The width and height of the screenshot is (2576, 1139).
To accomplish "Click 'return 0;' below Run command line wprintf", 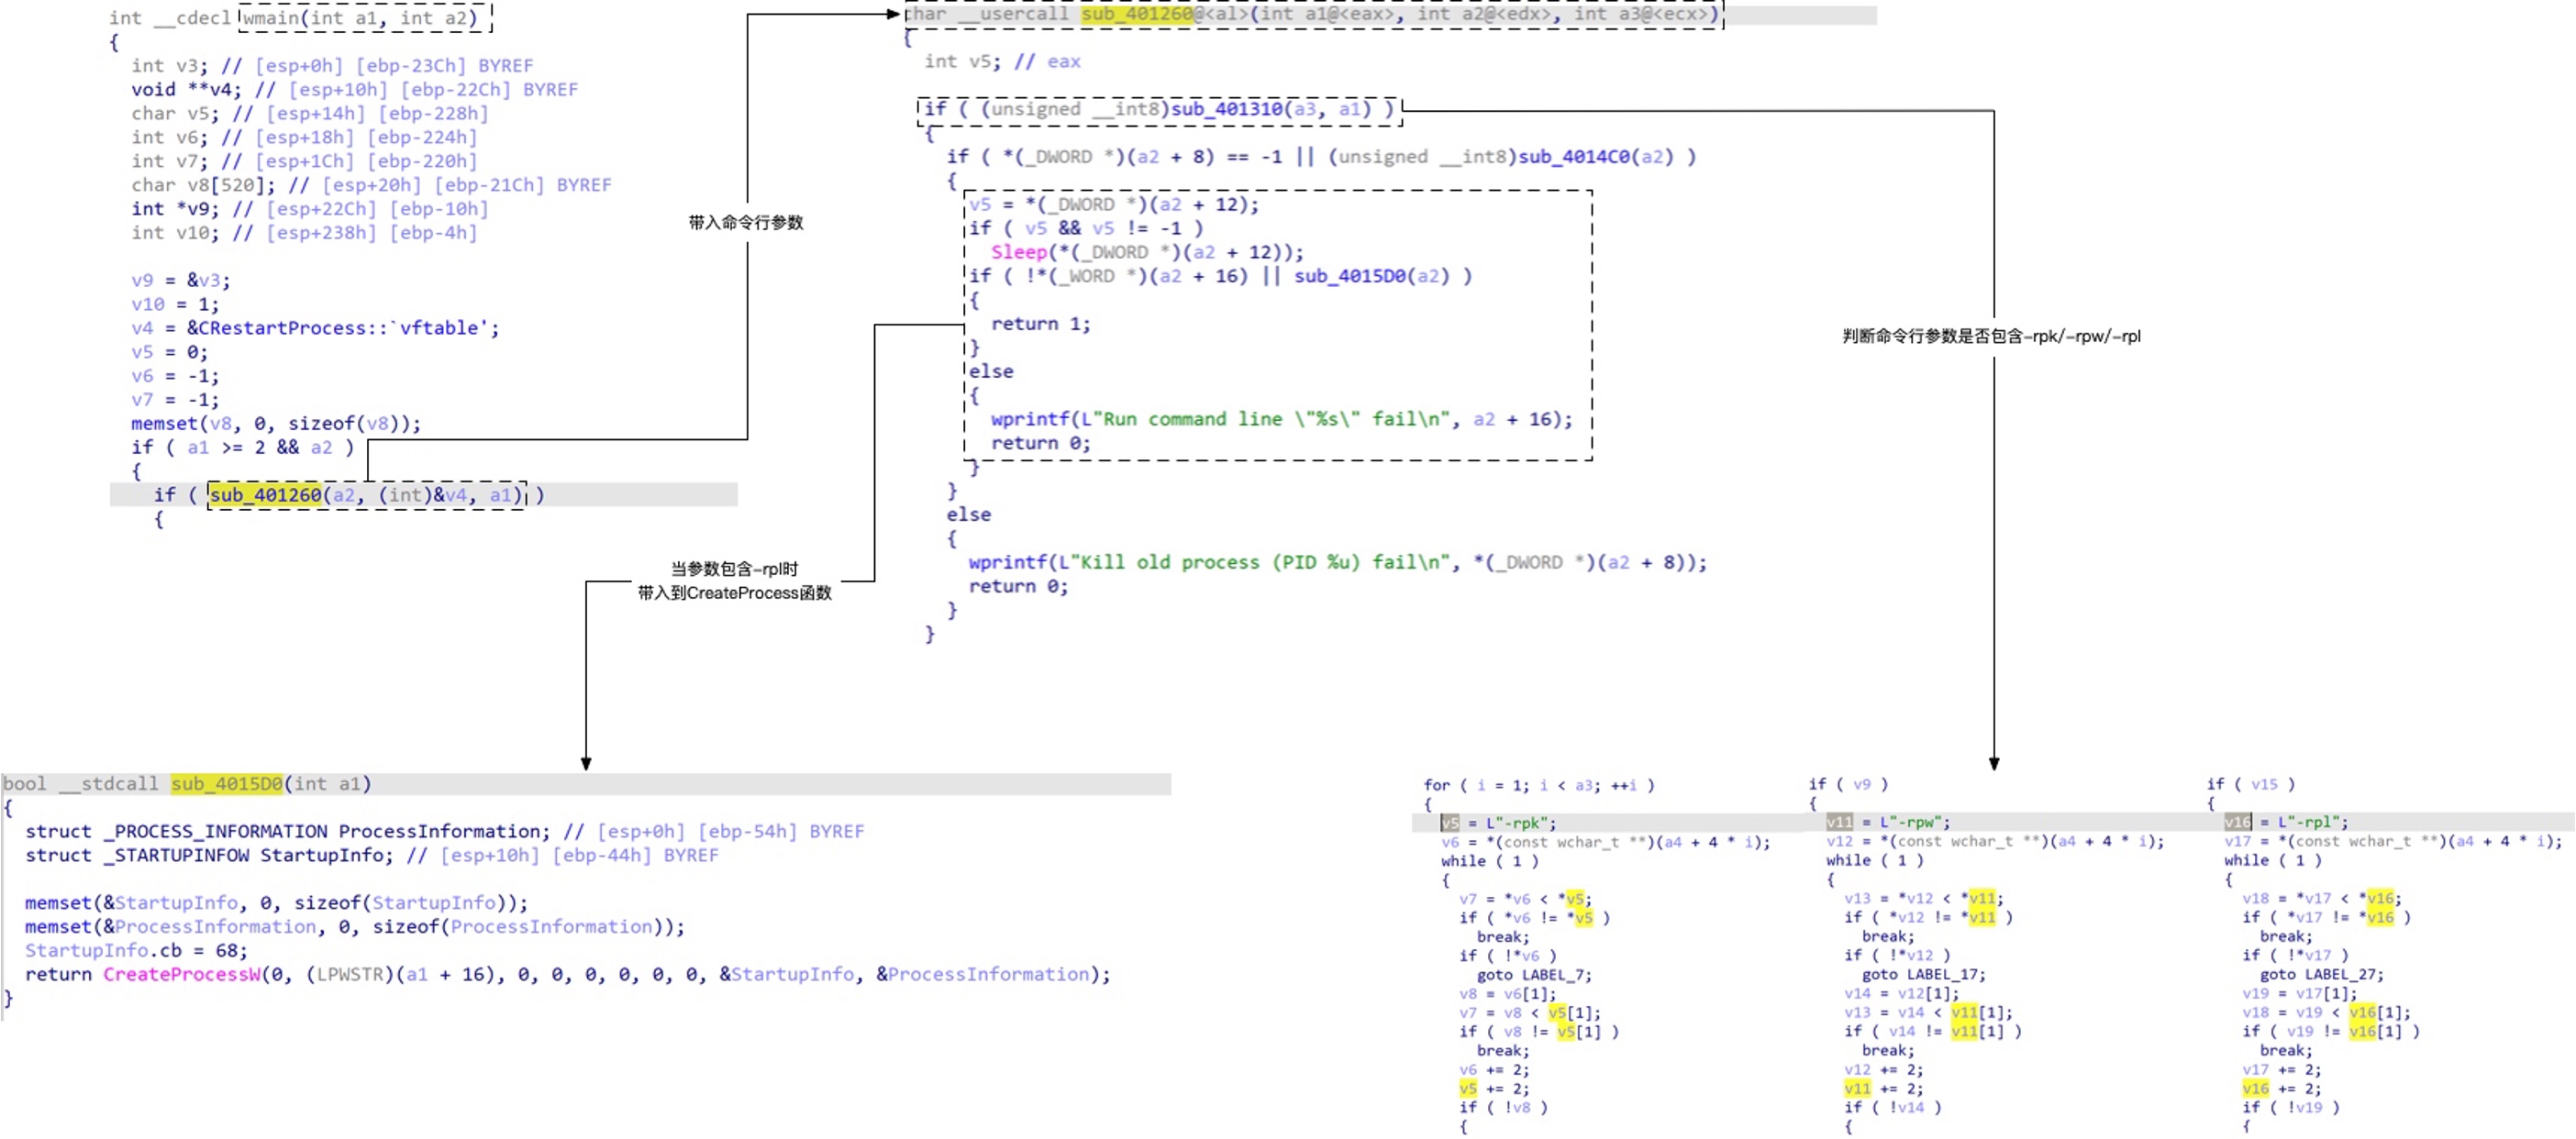I will [x=1041, y=443].
